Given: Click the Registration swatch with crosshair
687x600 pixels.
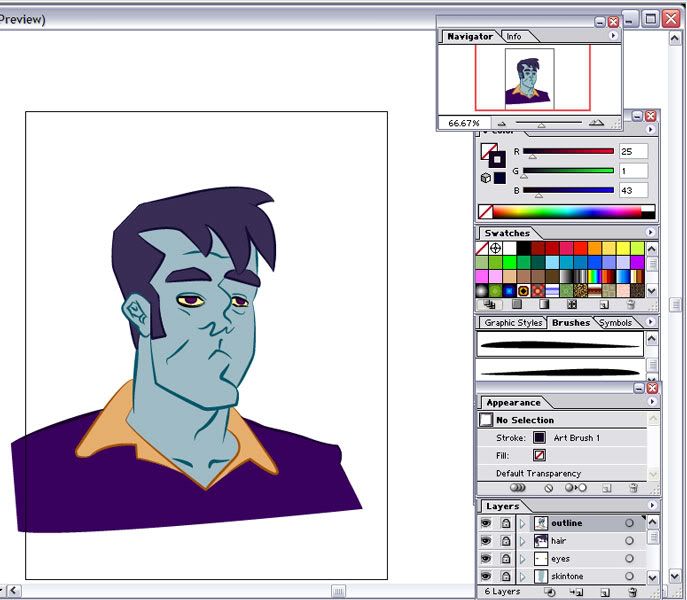Looking at the screenshot, I should [496, 248].
